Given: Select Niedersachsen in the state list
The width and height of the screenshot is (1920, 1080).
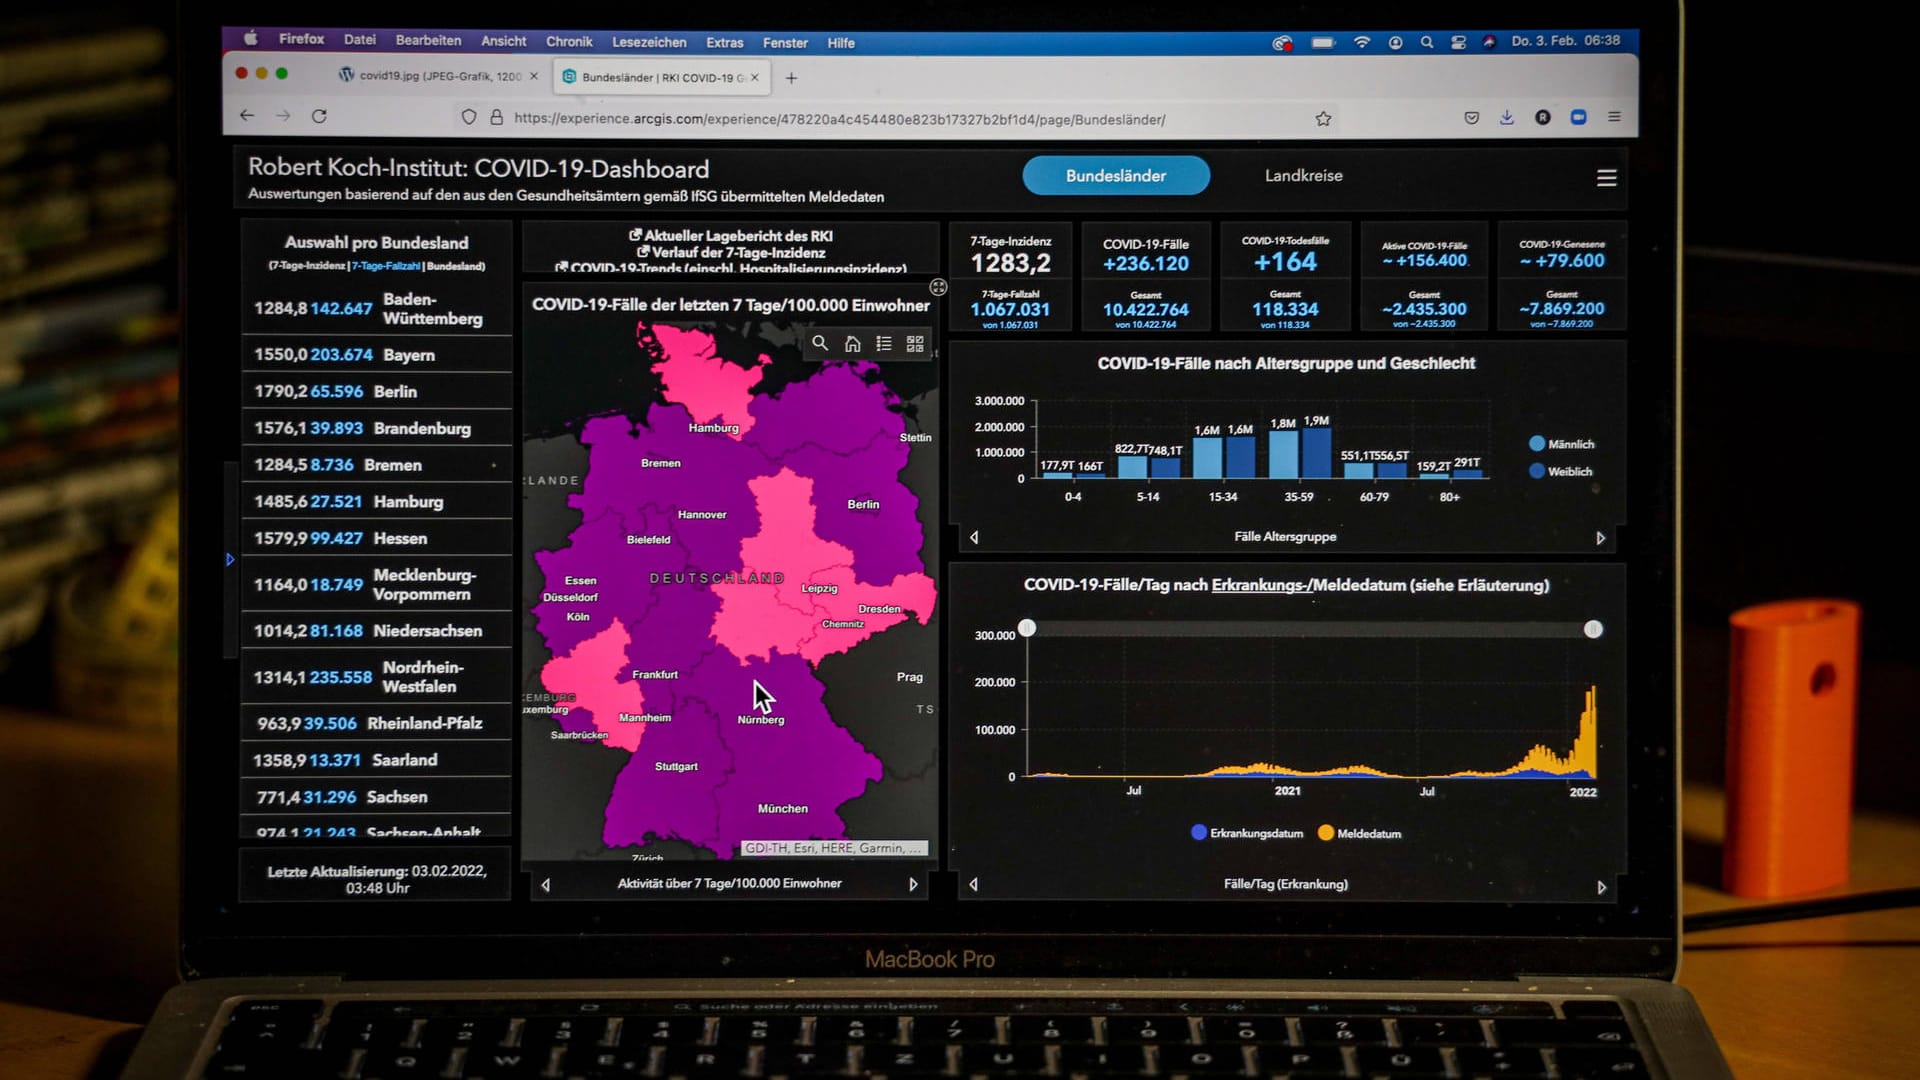Looking at the screenshot, I should pyautogui.click(x=377, y=631).
